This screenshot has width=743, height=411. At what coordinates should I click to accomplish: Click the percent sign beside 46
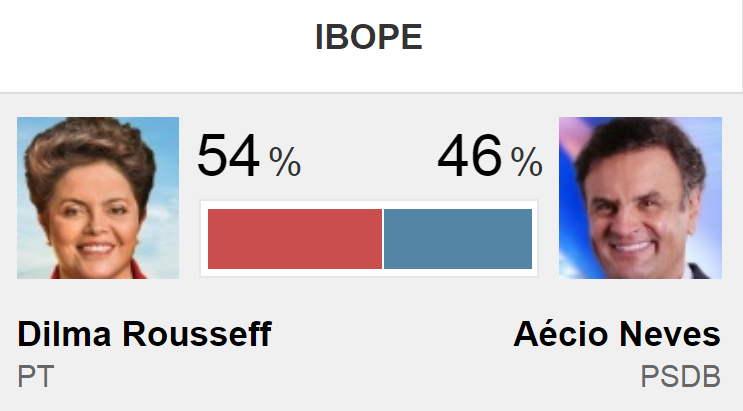526,162
